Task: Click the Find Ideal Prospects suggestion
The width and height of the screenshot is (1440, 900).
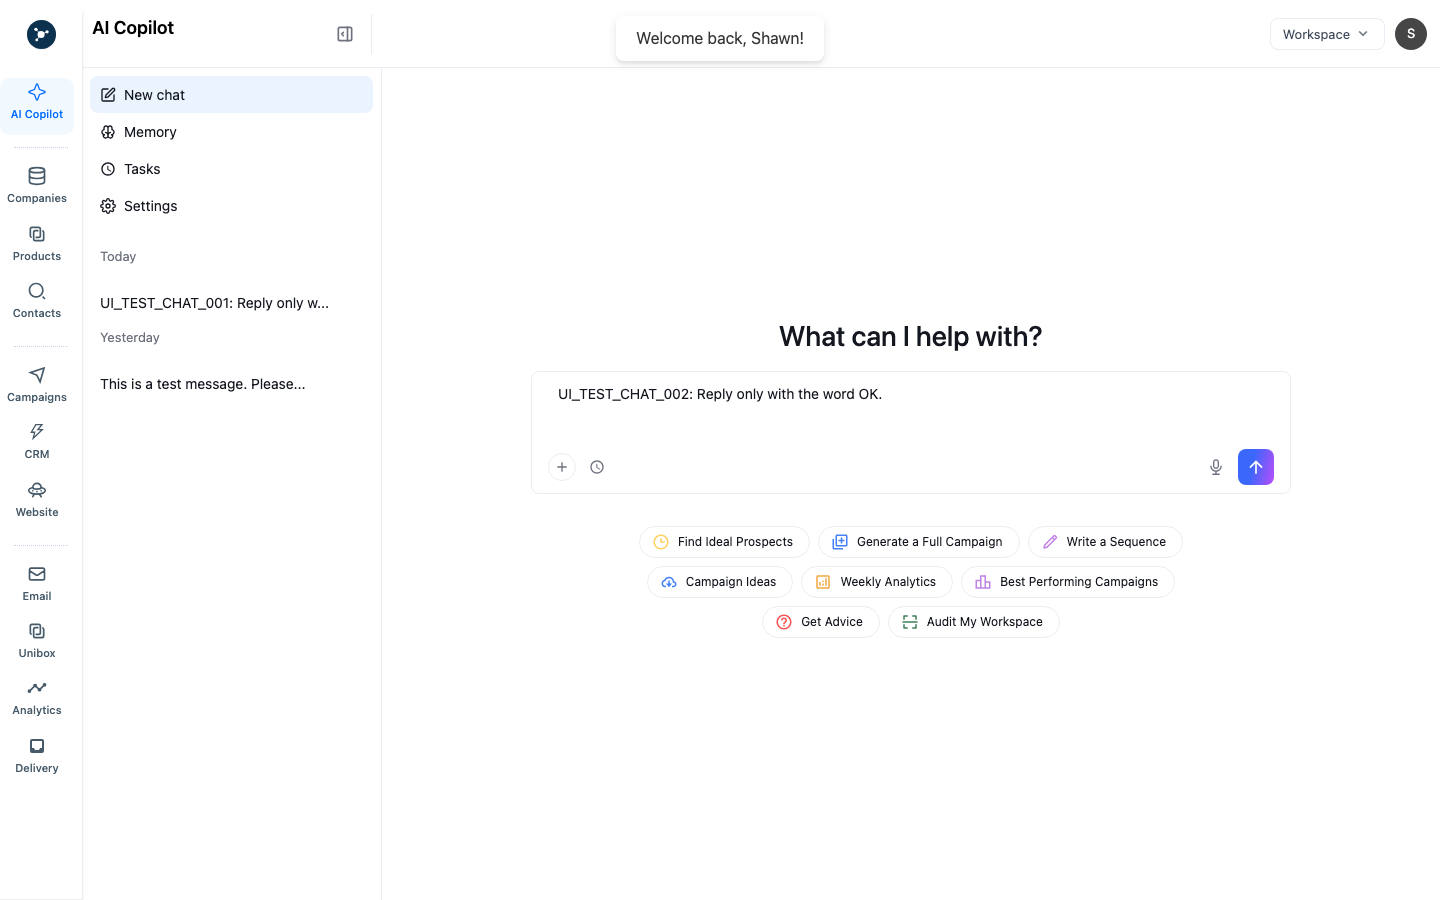Action: [724, 542]
